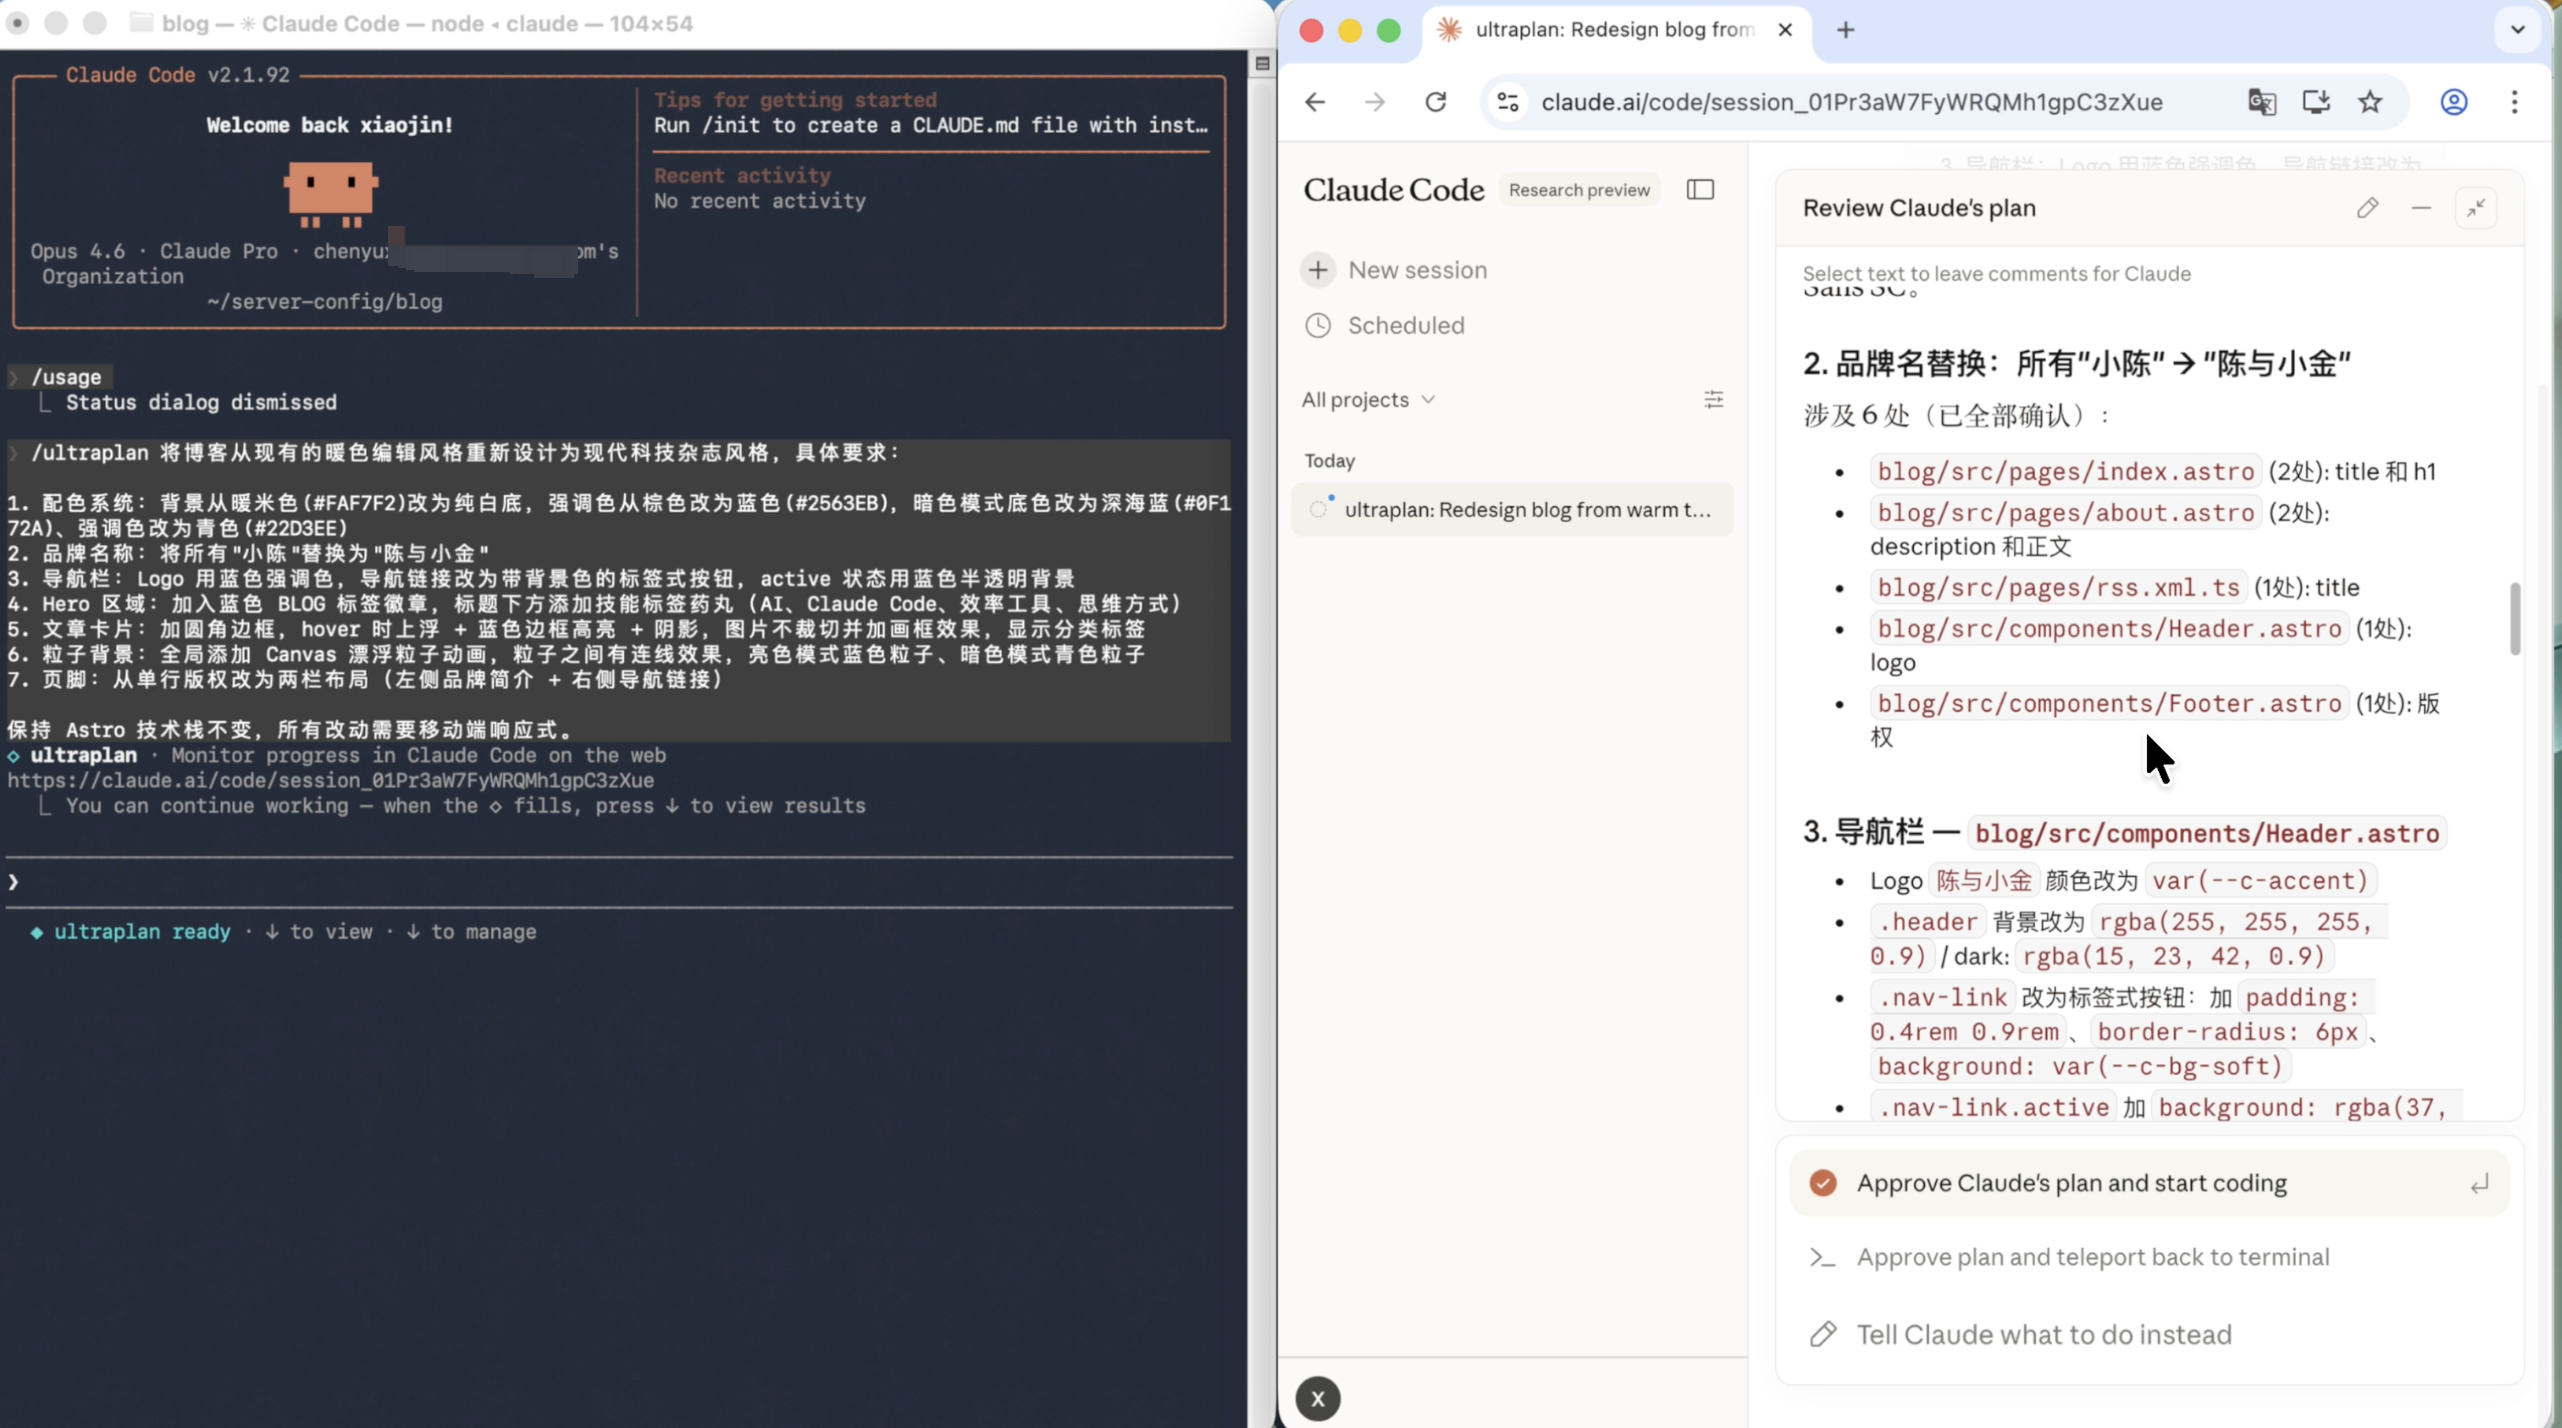2562x1428 pixels.
Task: Open the tab search dropdown chevron
Action: tap(2518, 30)
